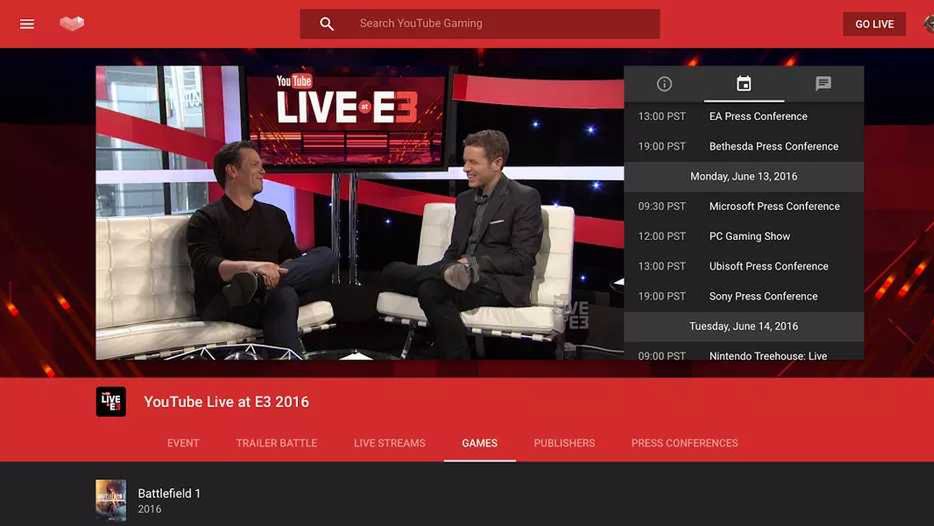This screenshot has height=526, width=934.
Task: Click the 12:00 PST time label
Action: point(662,236)
